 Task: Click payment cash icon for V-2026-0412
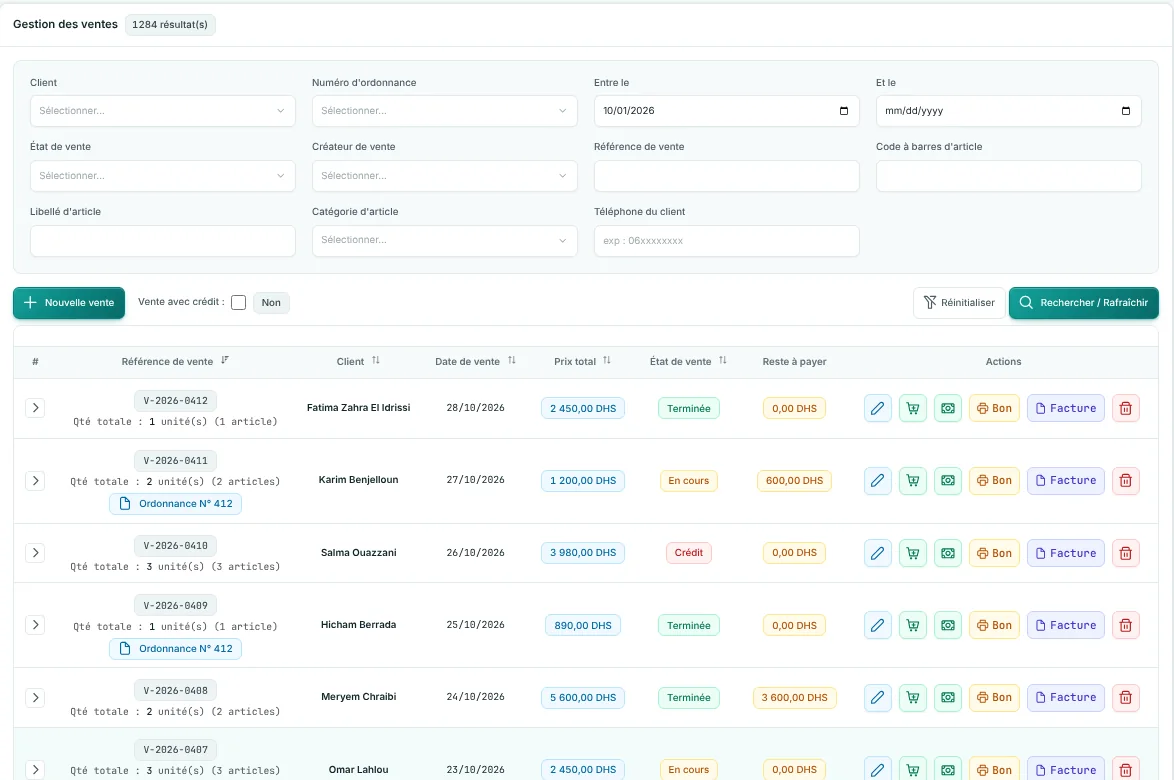click(948, 409)
